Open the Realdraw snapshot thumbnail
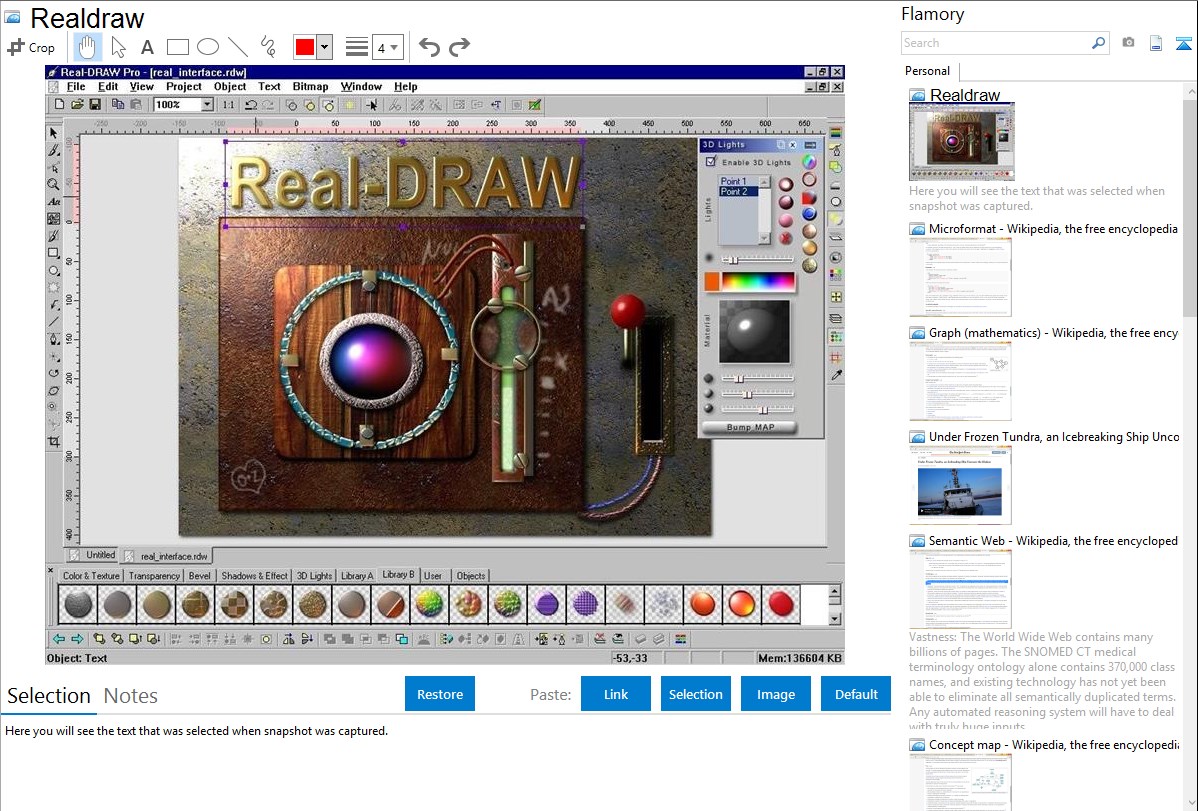 [962, 141]
